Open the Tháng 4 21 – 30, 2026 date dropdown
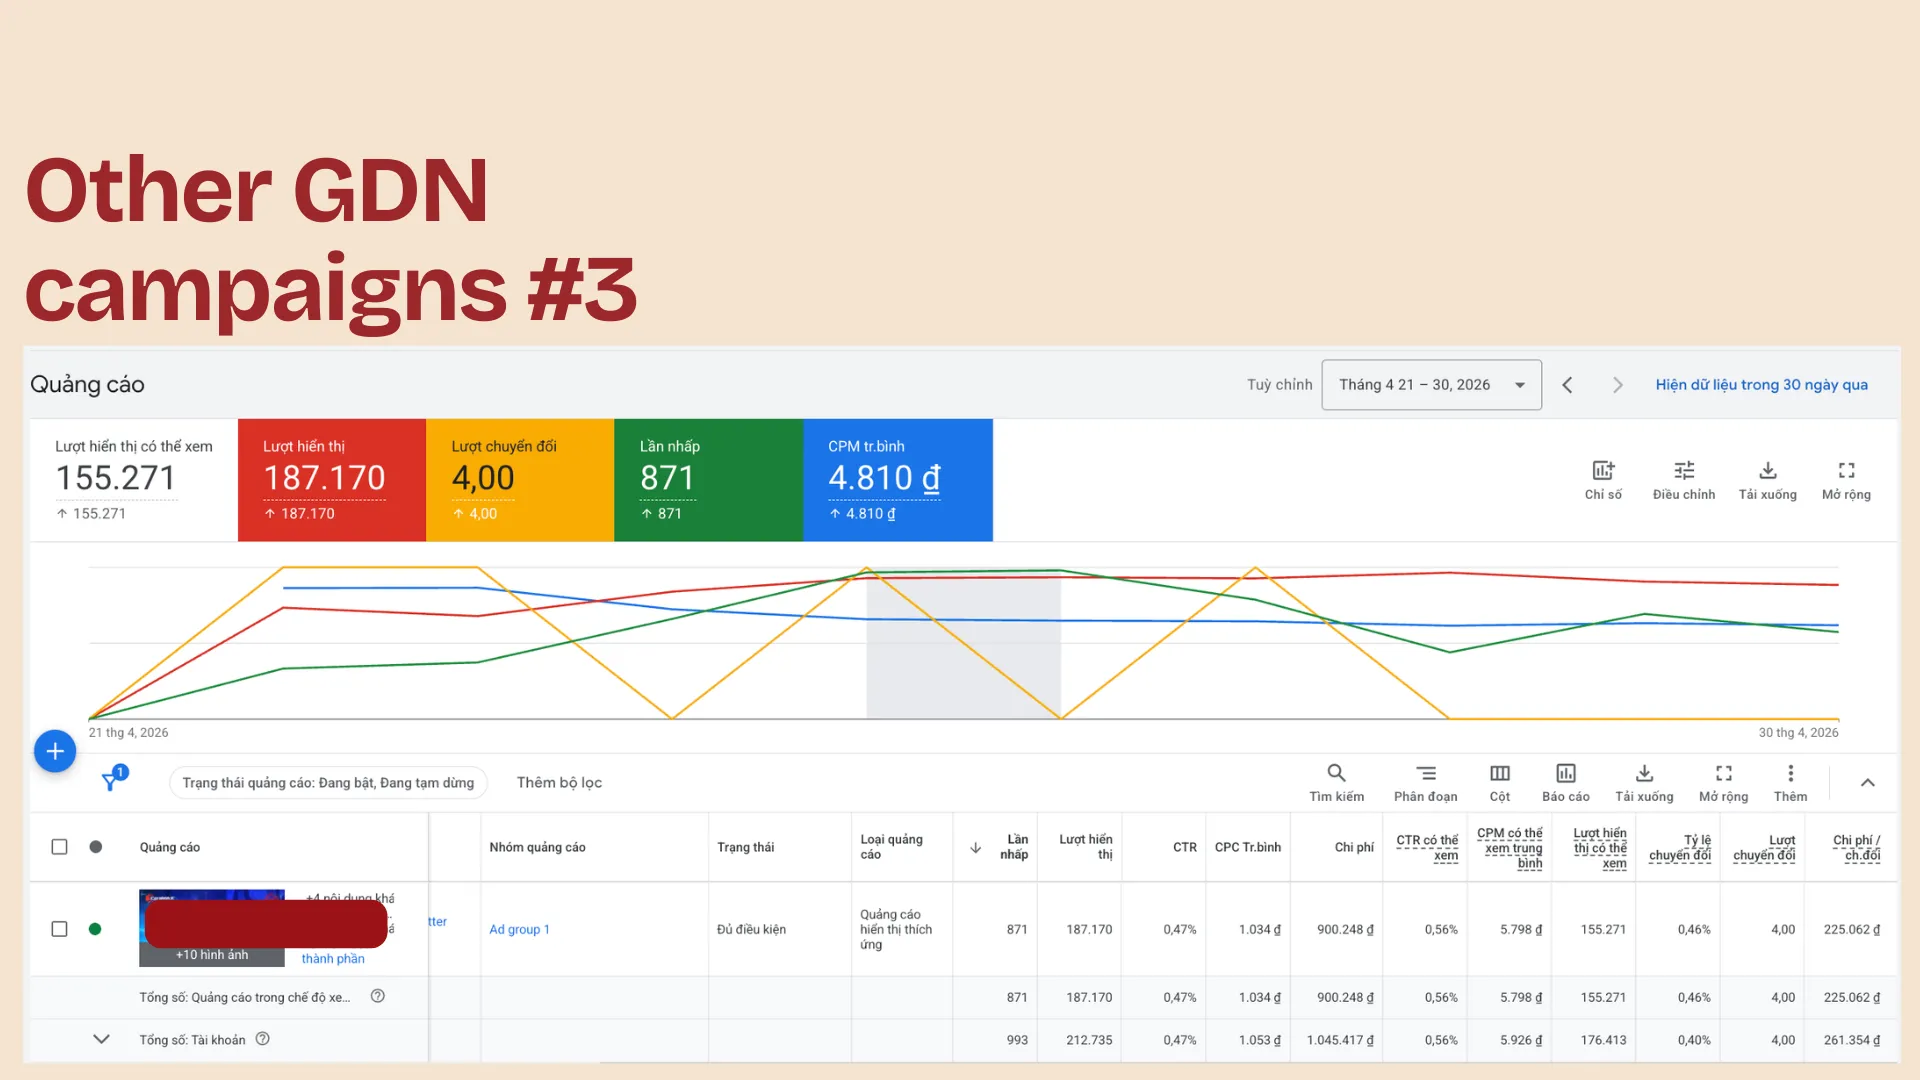Screen dimensions: 1920x1080 (x=1431, y=385)
